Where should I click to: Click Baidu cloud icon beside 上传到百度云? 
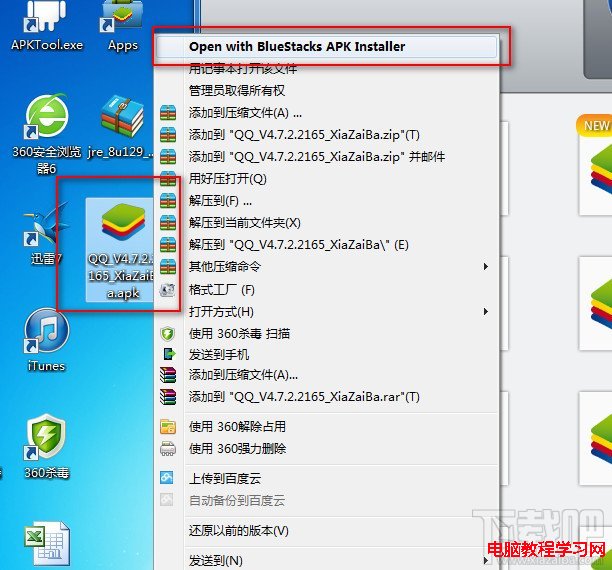167,477
